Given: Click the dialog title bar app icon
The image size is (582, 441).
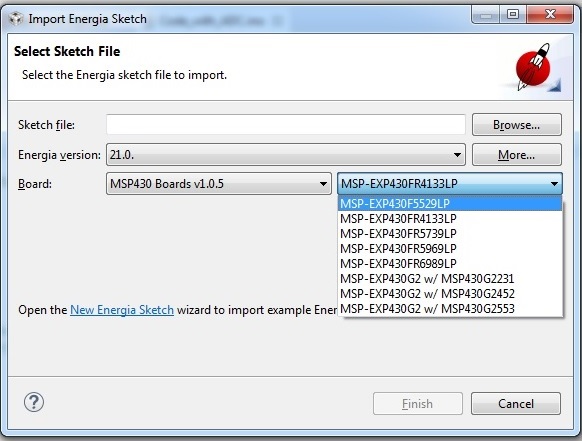Looking at the screenshot, I should [x=16, y=19].
